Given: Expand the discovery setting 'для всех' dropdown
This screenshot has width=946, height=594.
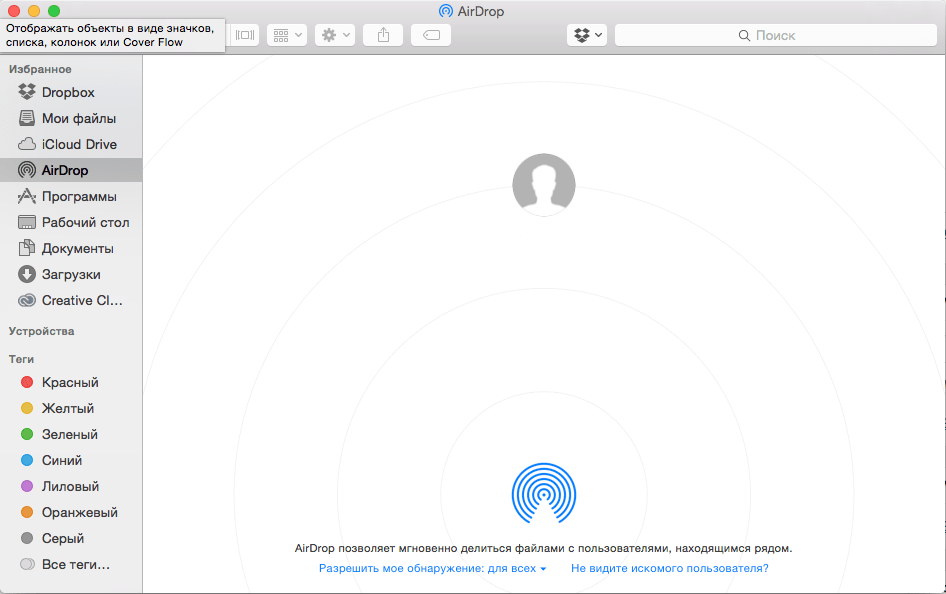Looking at the screenshot, I should (x=432, y=568).
